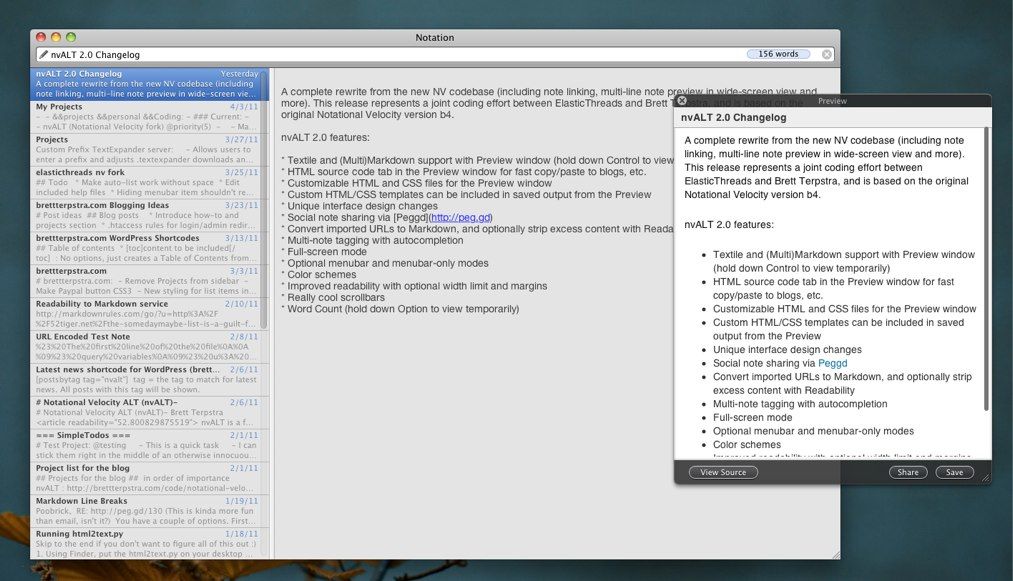Click the View Source button
Screen dimensions: 1013x581
(x=723, y=472)
